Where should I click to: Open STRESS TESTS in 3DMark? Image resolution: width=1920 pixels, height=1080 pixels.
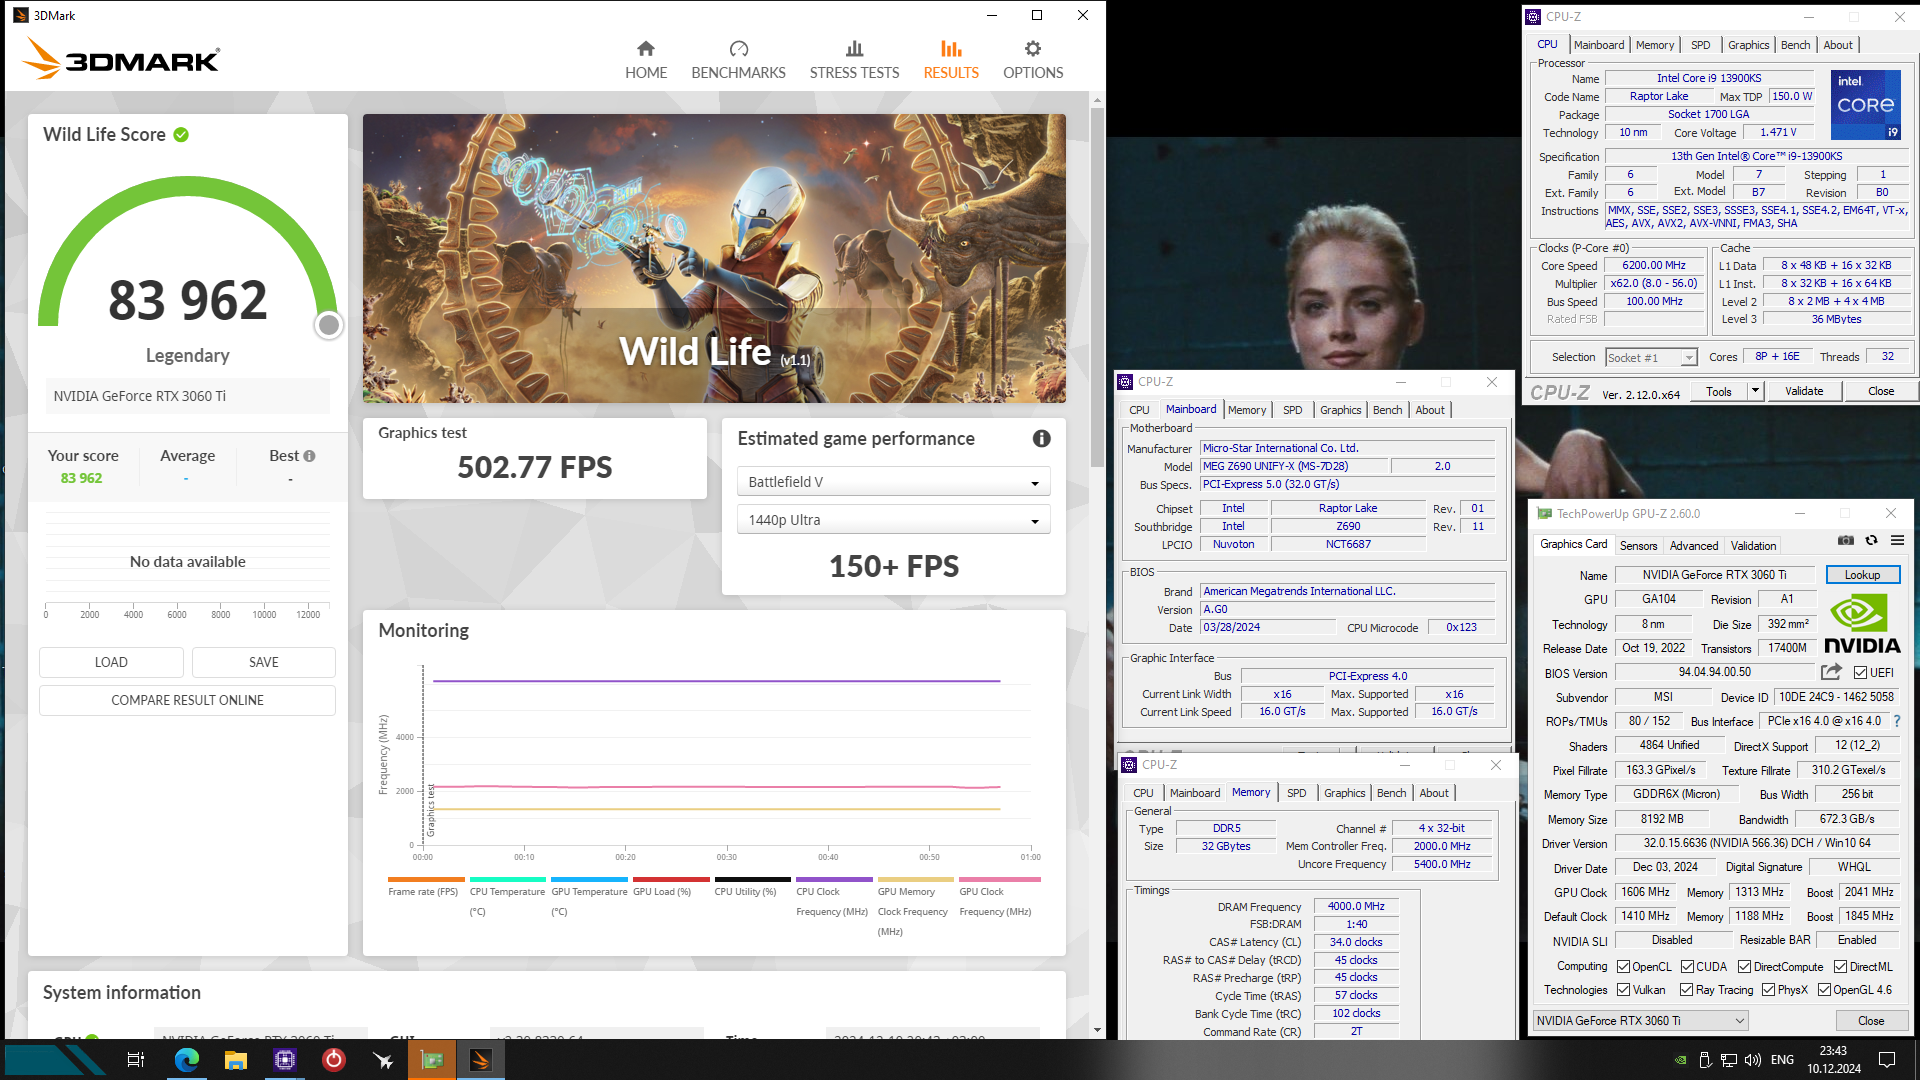pos(854,60)
